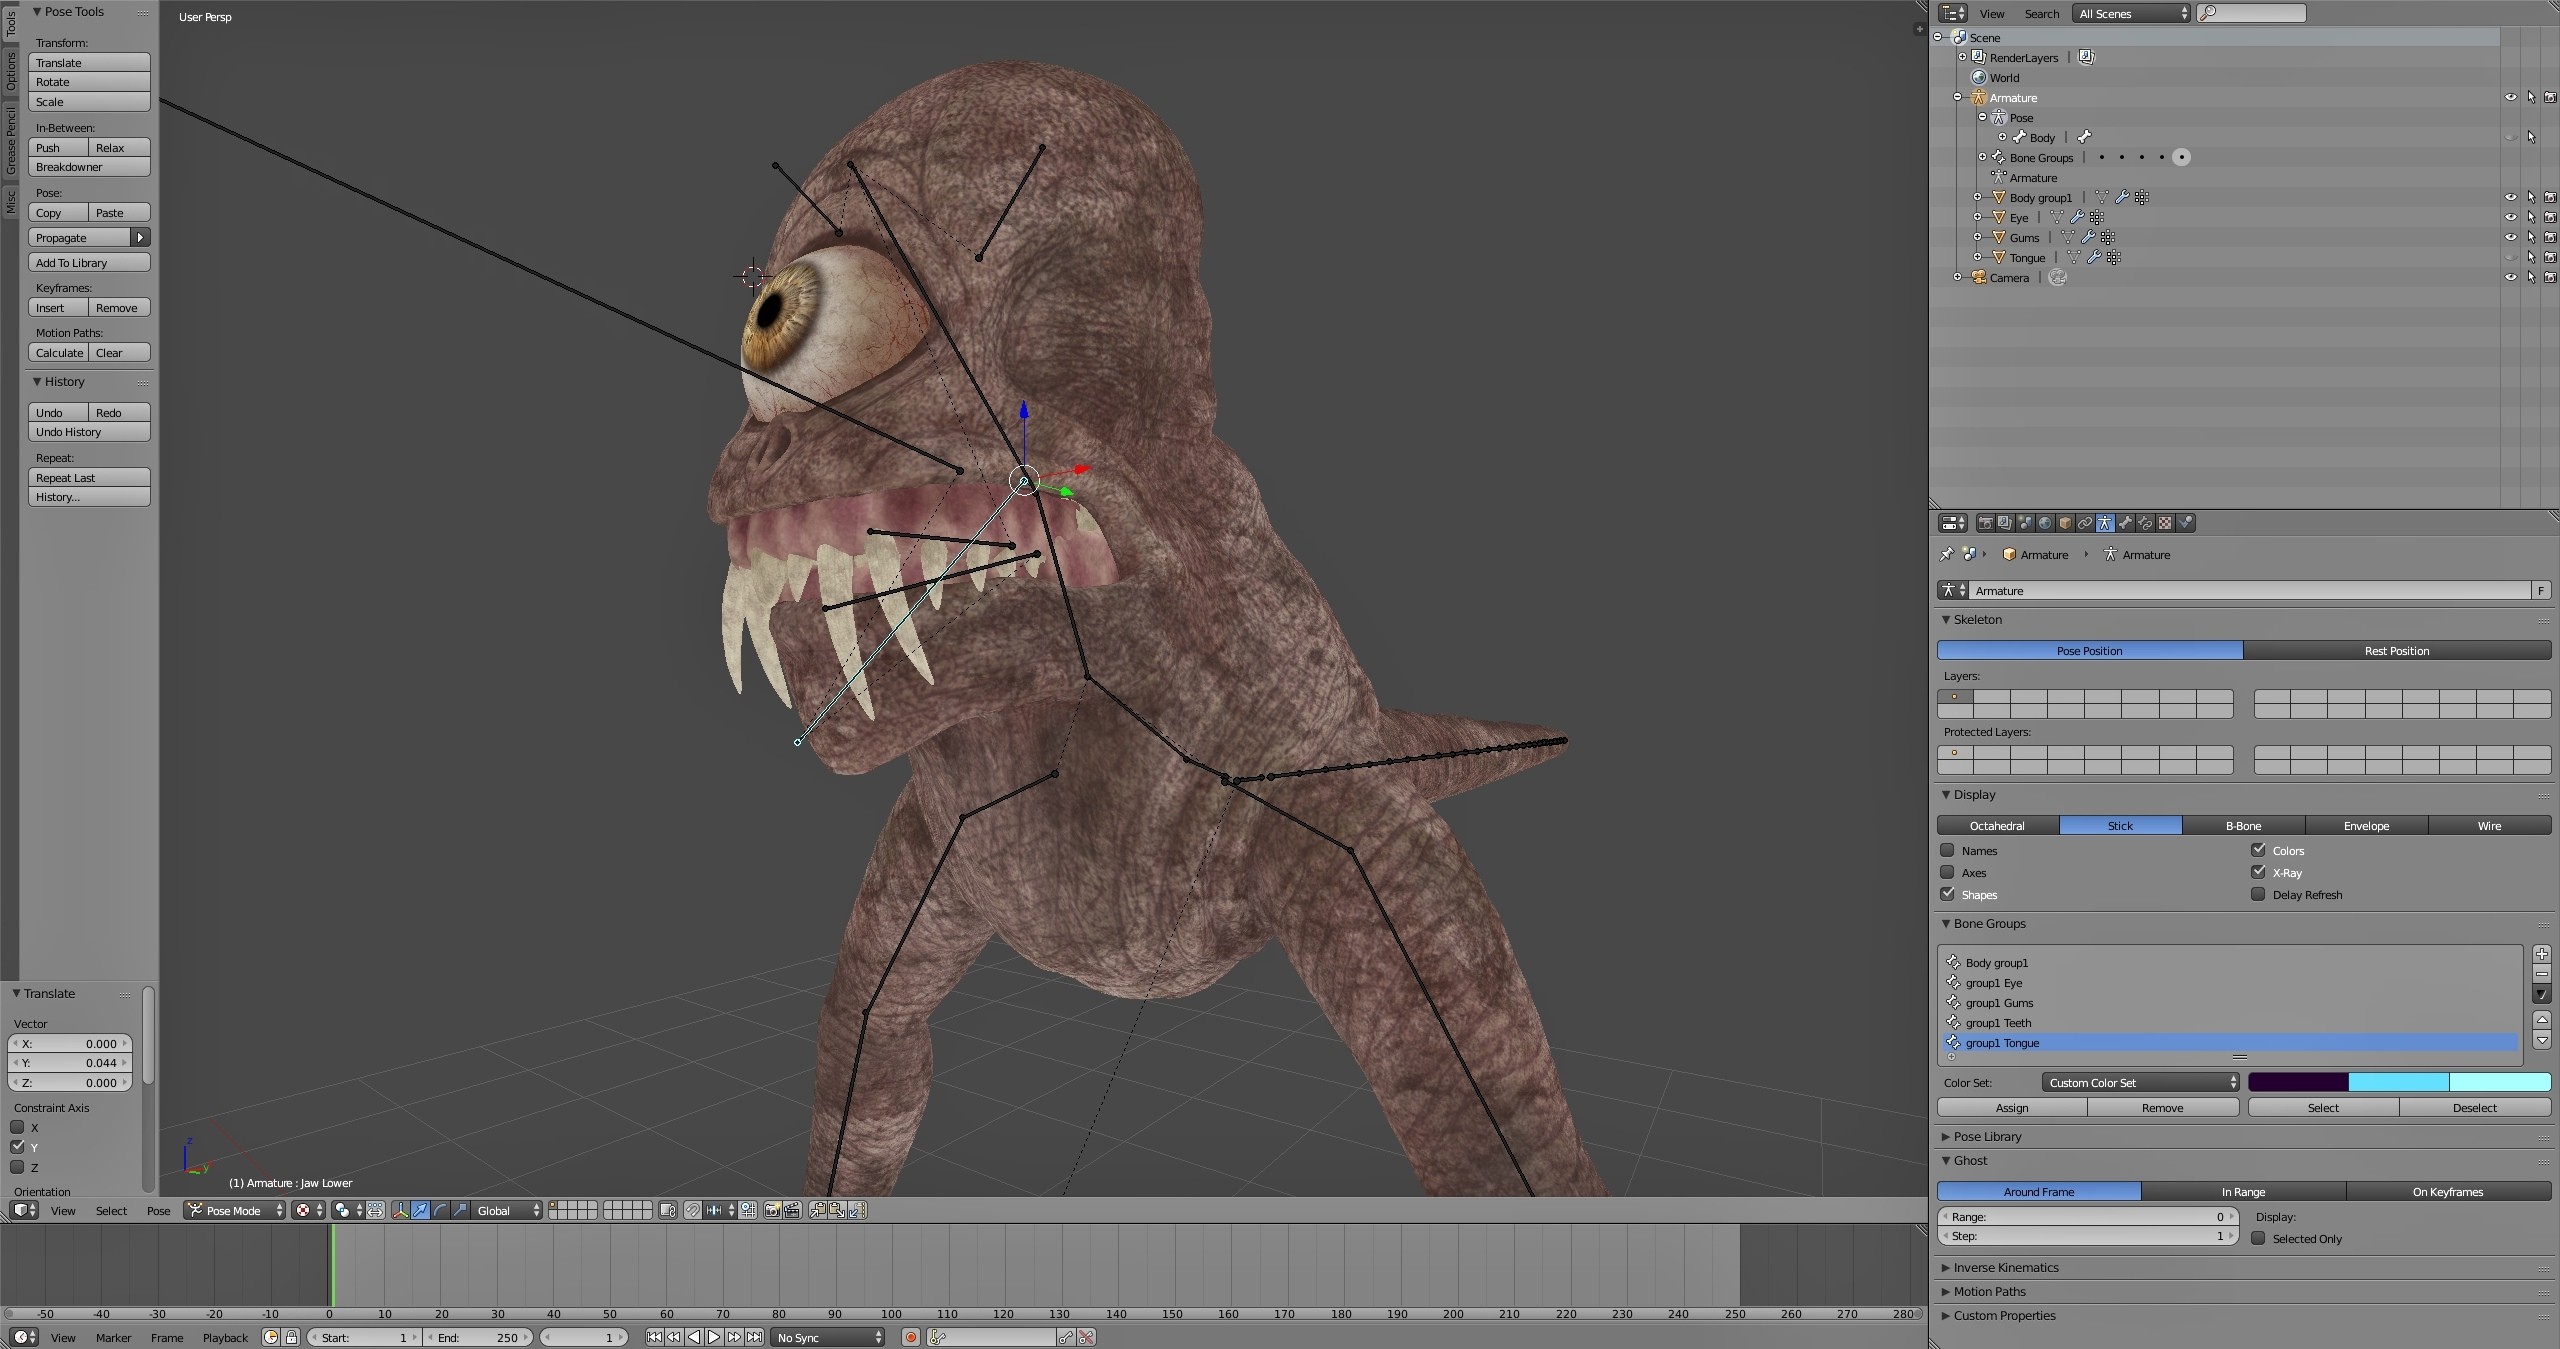Viewport: 2560px width, 1349px height.
Task: Paste flipped pose icon in header
Action: click(x=857, y=1210)
